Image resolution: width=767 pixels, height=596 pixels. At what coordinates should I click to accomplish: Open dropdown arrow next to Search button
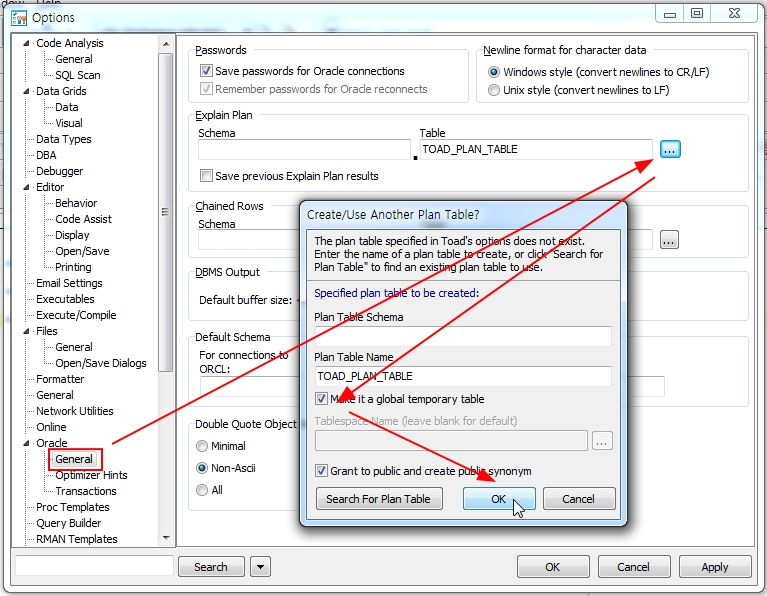click(x=260, y=567)
